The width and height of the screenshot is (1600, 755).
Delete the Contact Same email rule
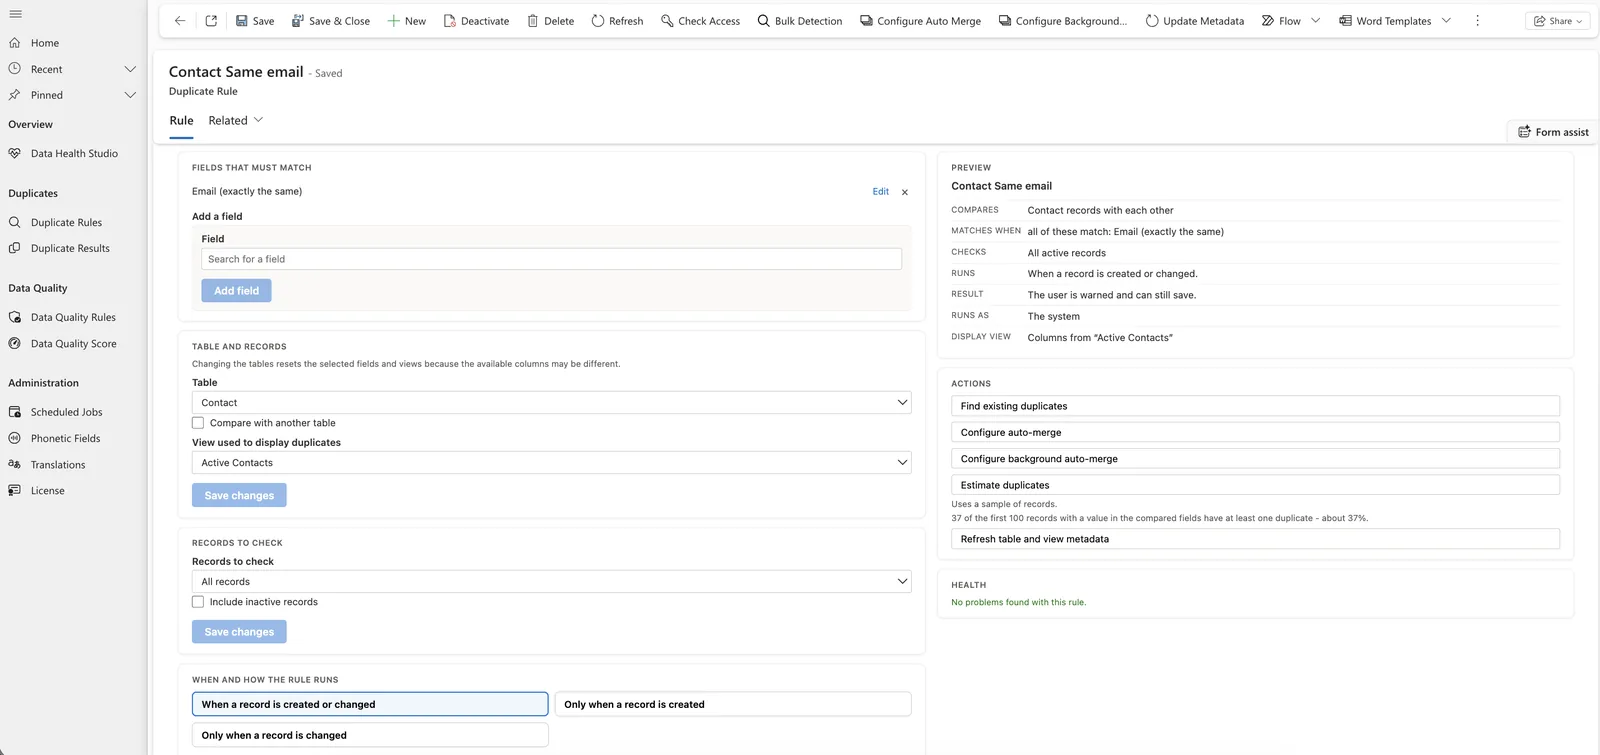[551, 21]
